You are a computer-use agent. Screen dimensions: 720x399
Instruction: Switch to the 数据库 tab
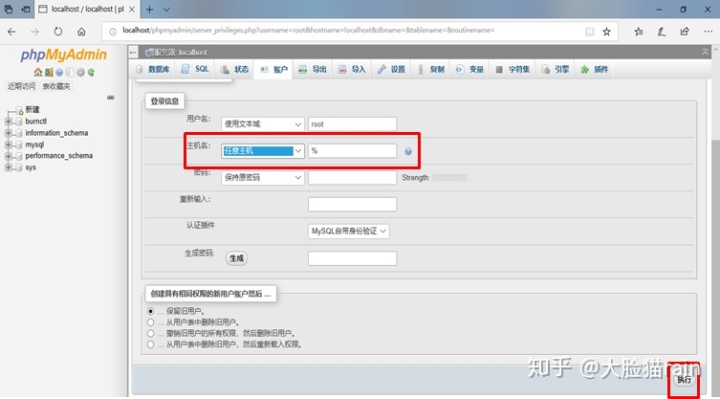153,69
